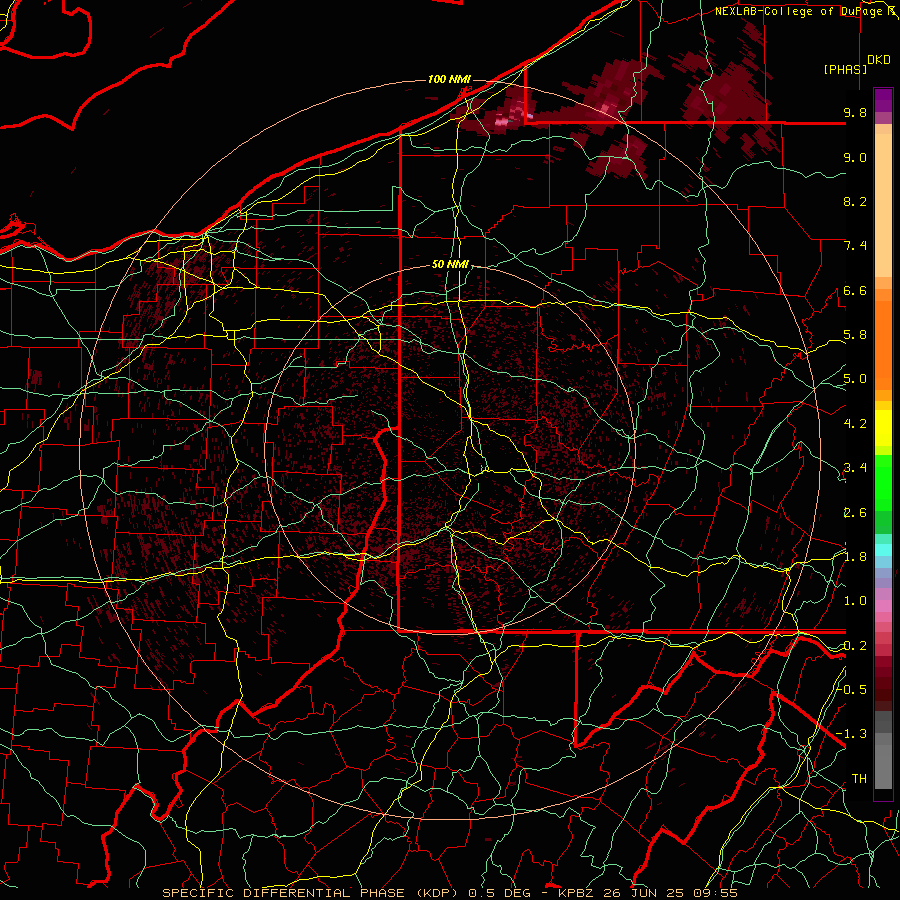This screenshot has height=900, width=900.
Task: Click the 5.0 value on the legend
Action: (x=855, y=379)
